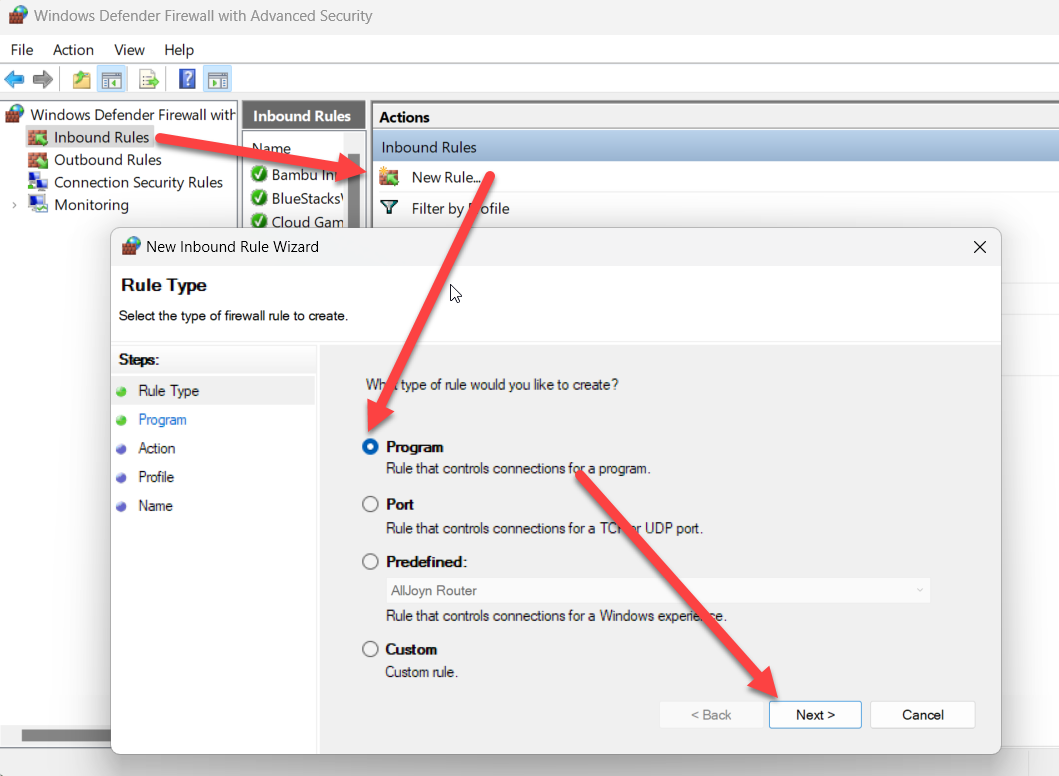Image resolution: width=1059 pixels, height=776 pixels.
Task: Select the Port rule type radio button
Action: [x=370, y=504]
